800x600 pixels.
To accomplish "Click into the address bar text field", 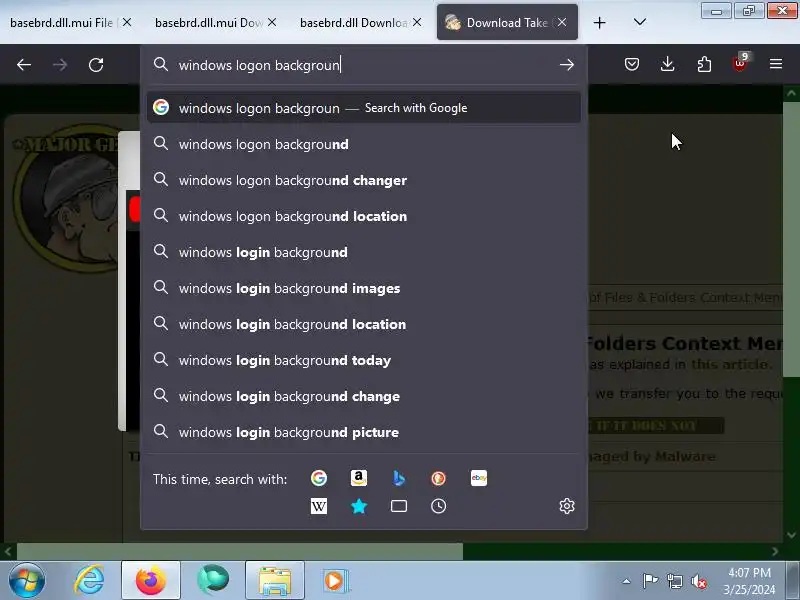I will pos(365,65).
